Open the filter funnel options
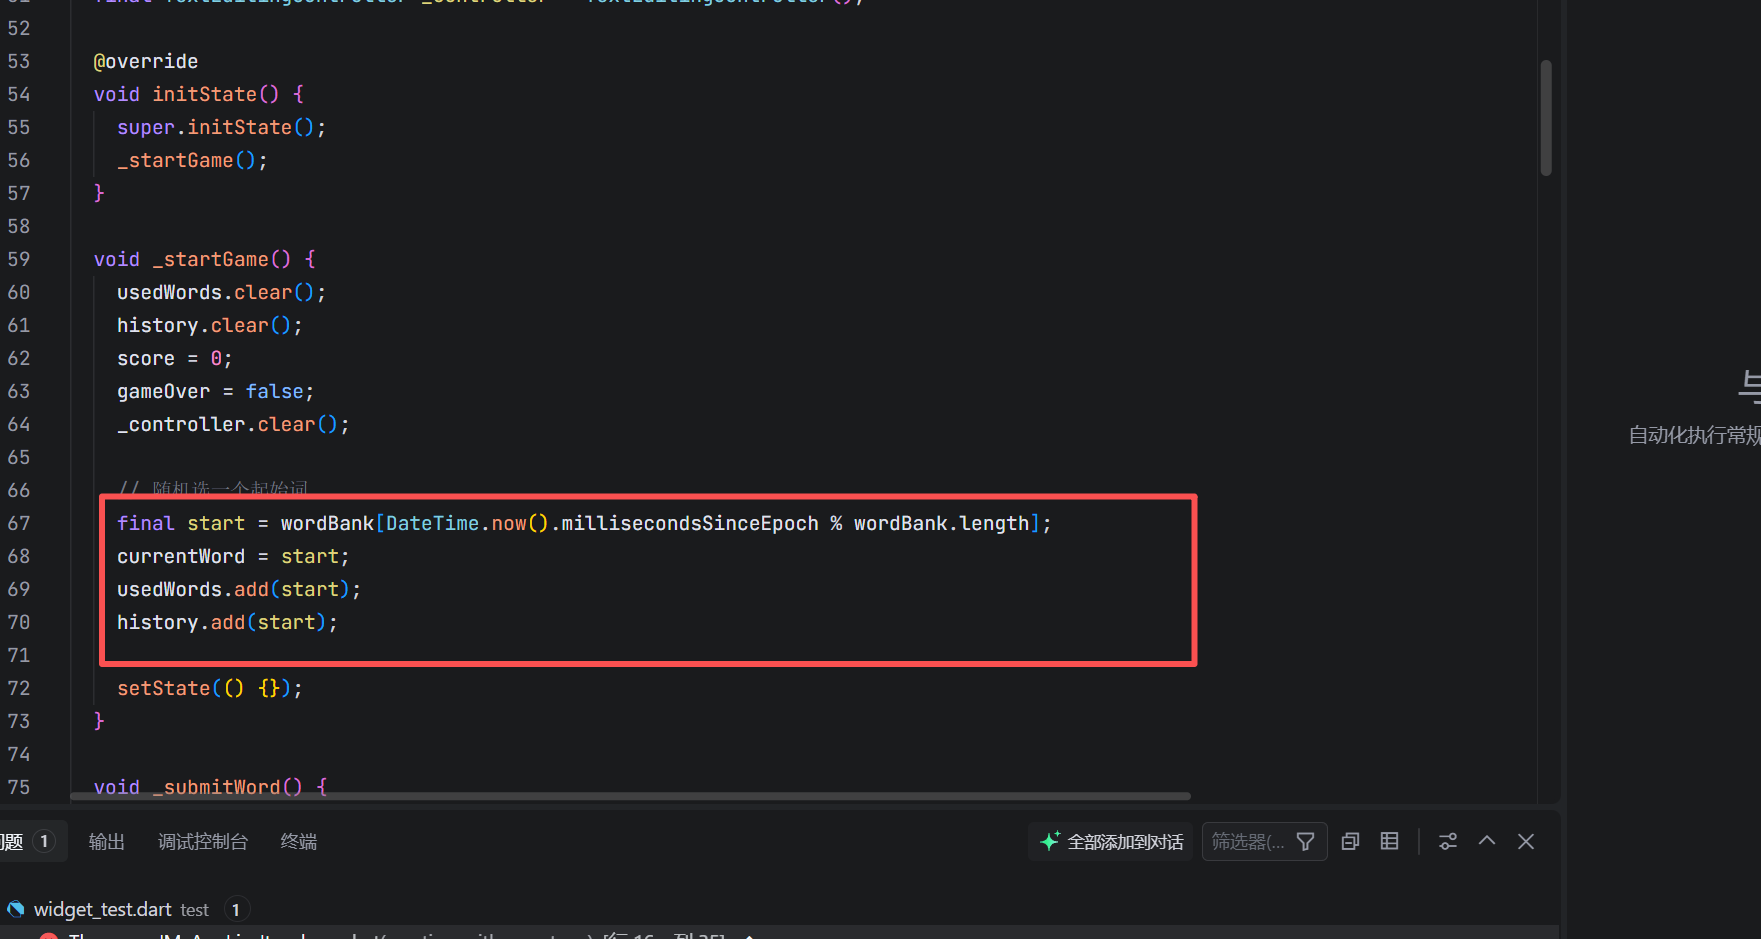This screenshot has height=939, width=1761. pos(1305,842)
